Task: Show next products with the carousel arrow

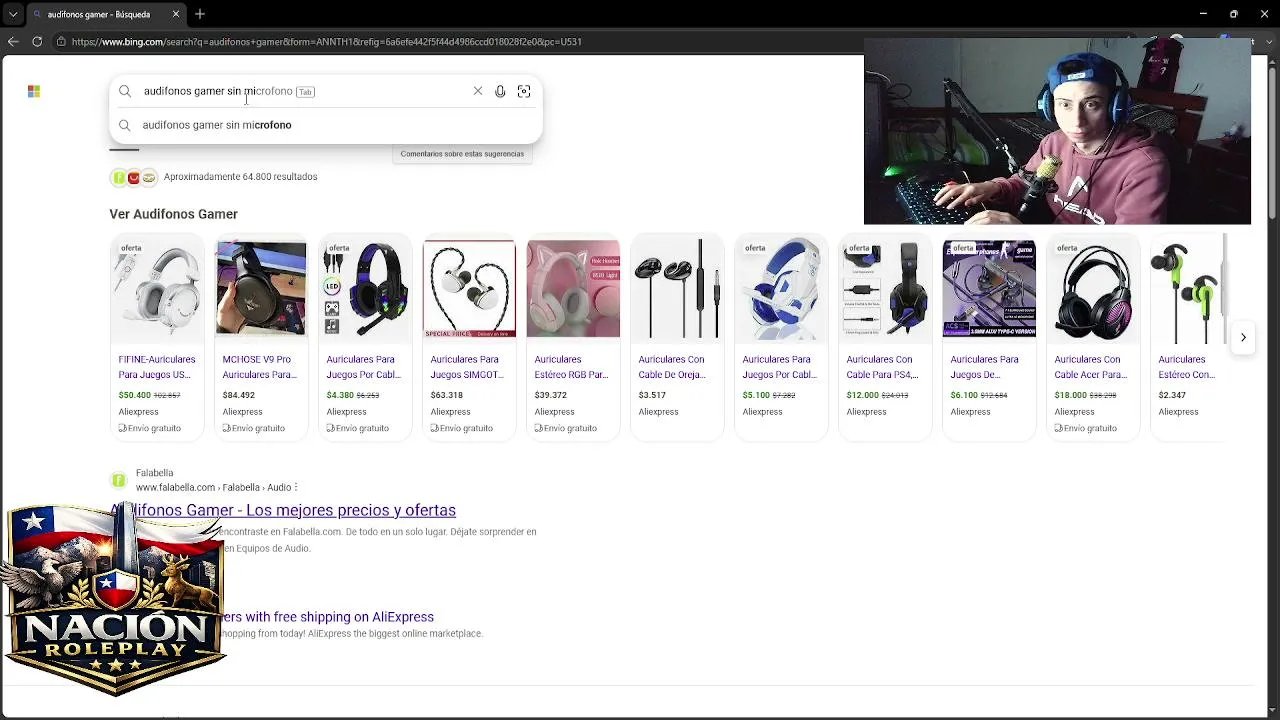Action: [x=1243, y=337]
